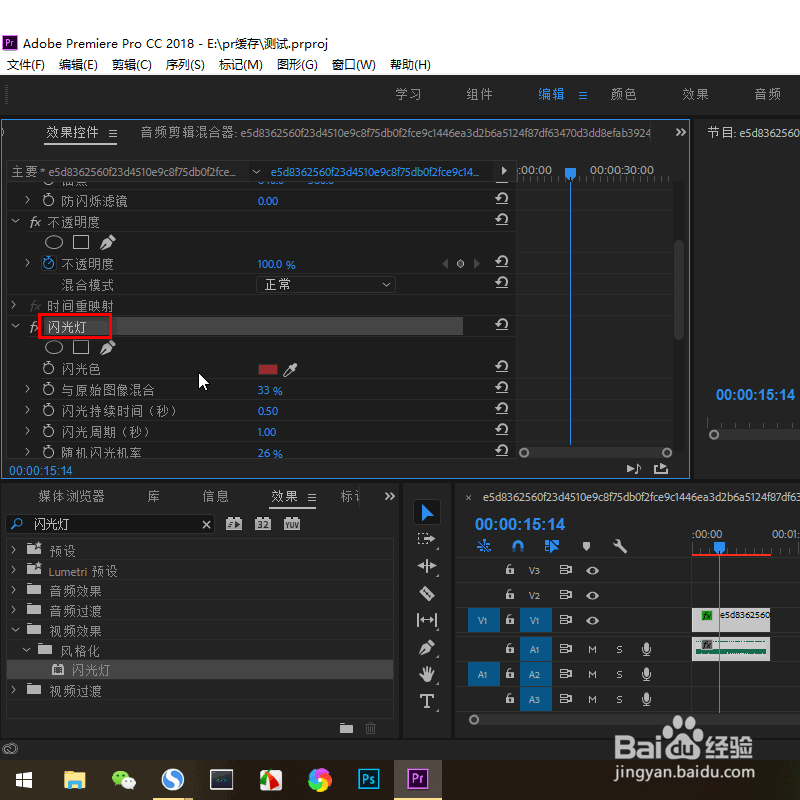
Task: Toggle animation stopwatch for 与原始图像混合
Action: [x=48, y=389]
